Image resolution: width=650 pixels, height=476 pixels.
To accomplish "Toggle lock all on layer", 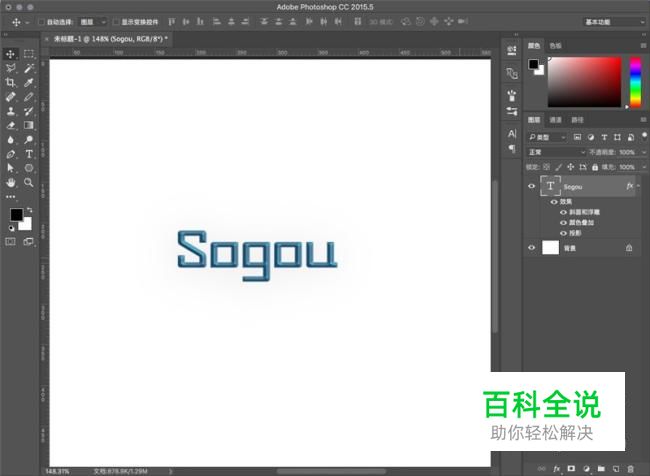I will click(x=595, y=167).
